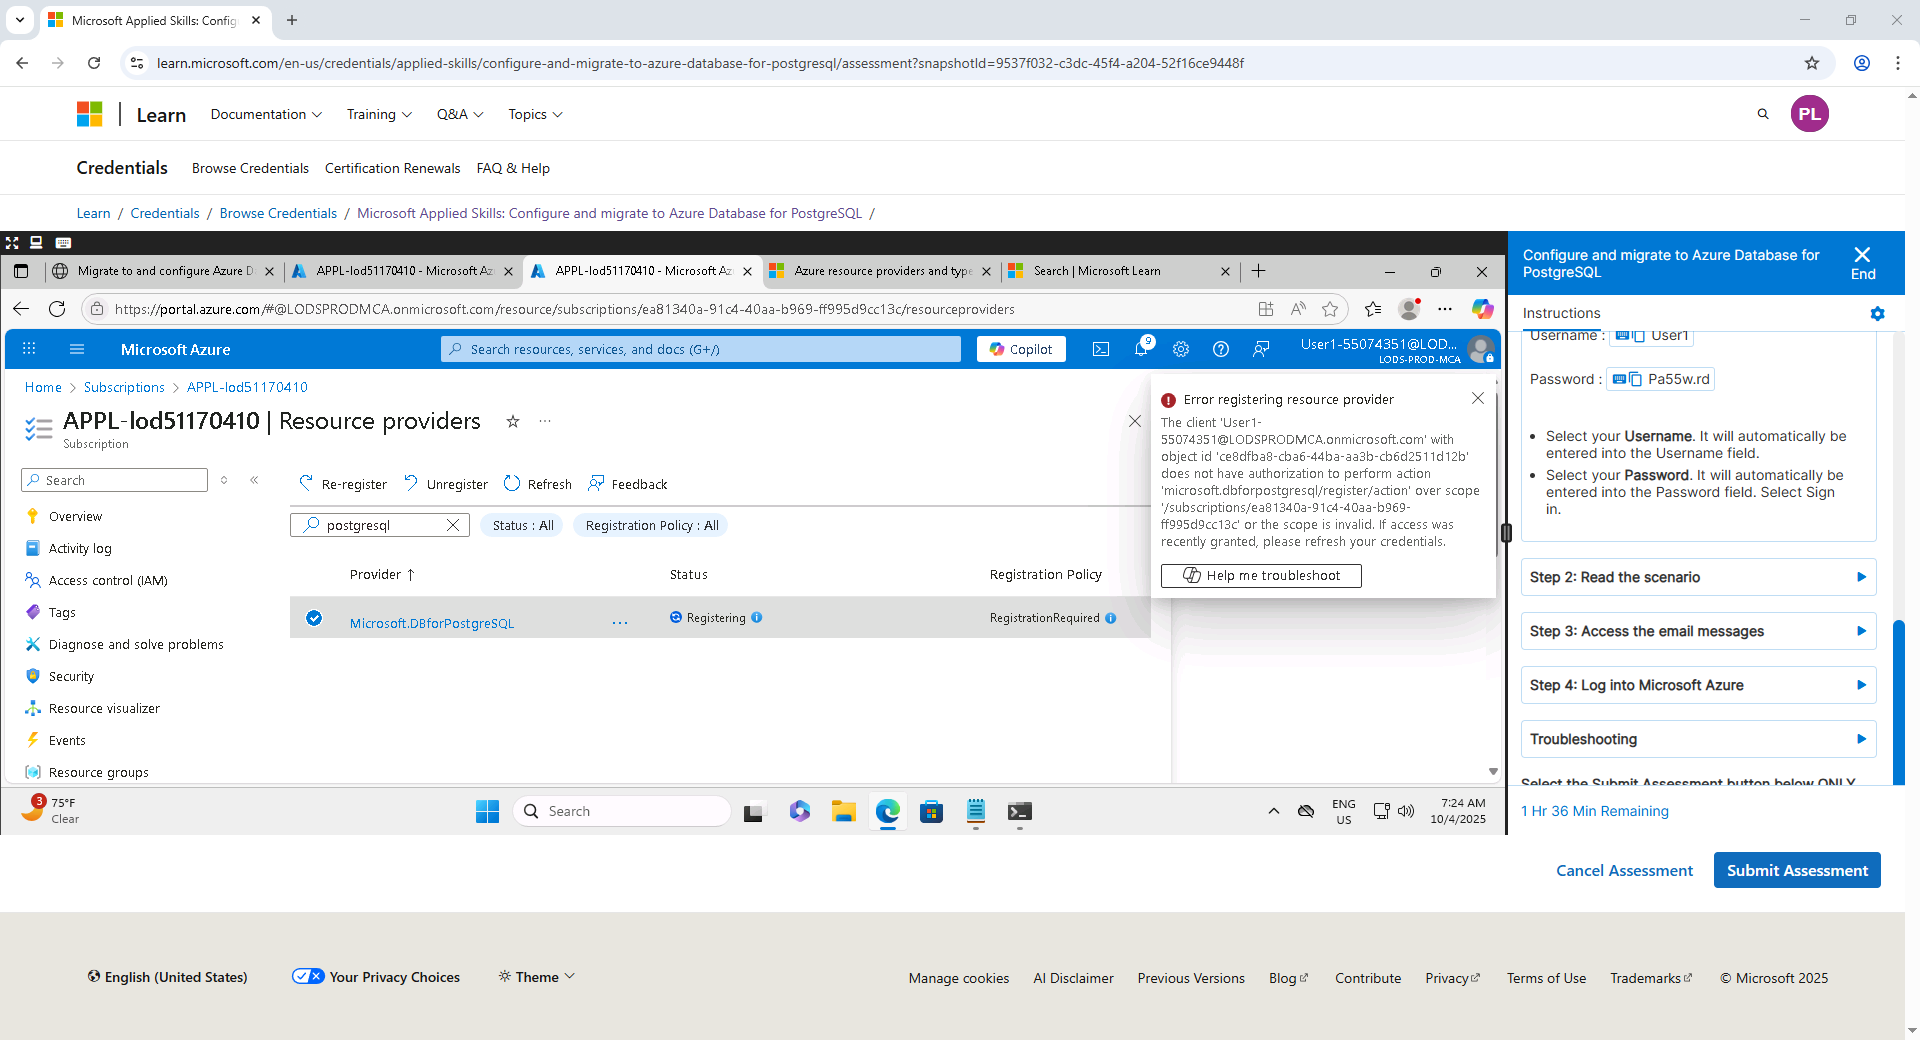Open the Instructions settings gear
Viewport: 1920px width, 1040px height.
[x=1877, y=314]
